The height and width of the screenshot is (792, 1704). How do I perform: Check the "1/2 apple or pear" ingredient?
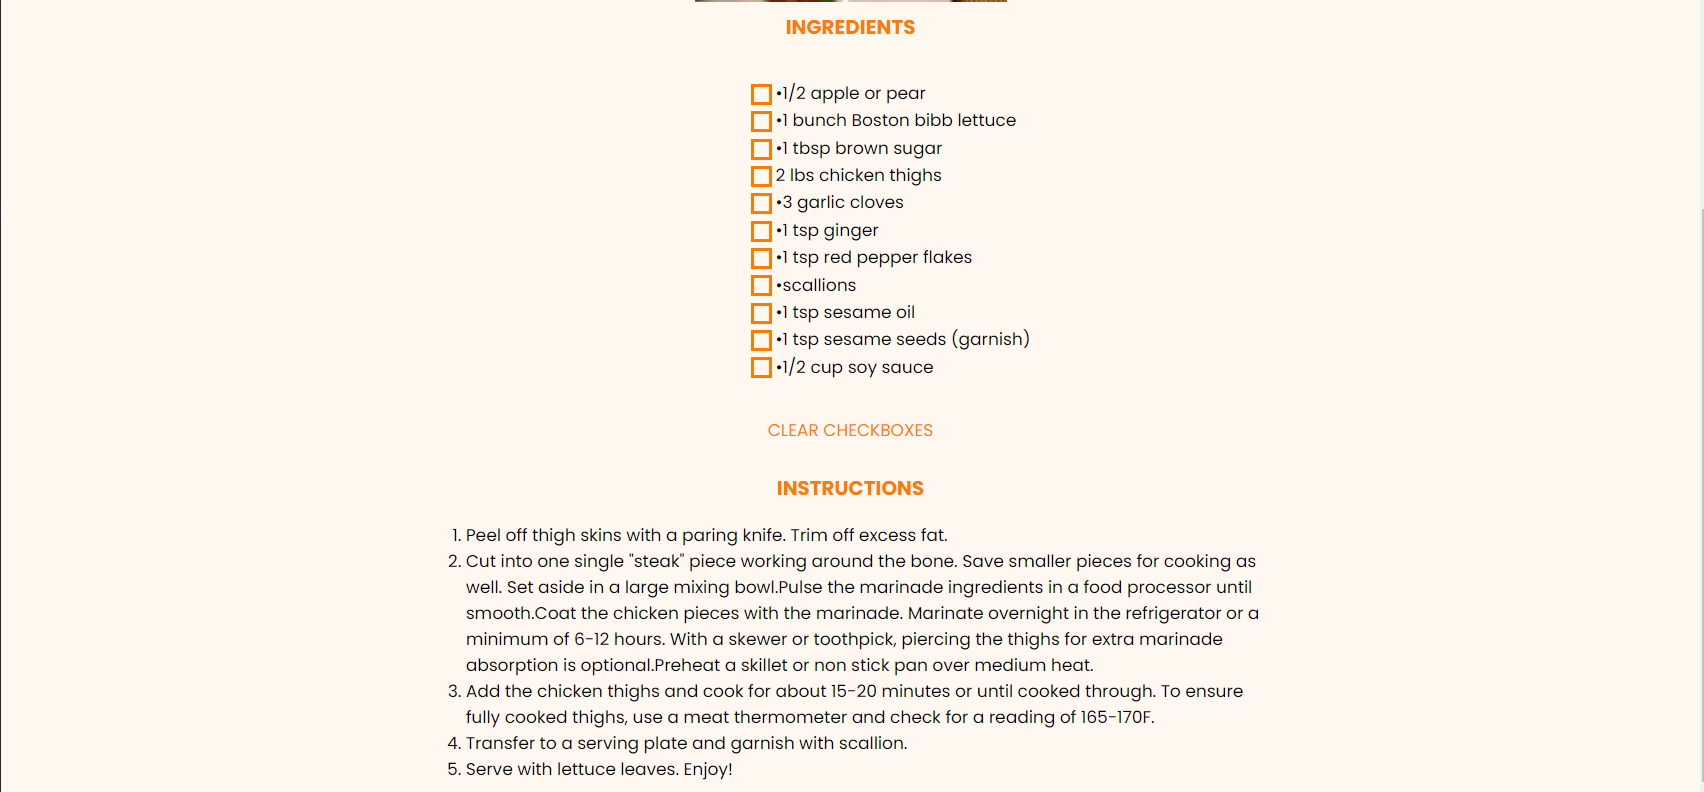[761, 94]
